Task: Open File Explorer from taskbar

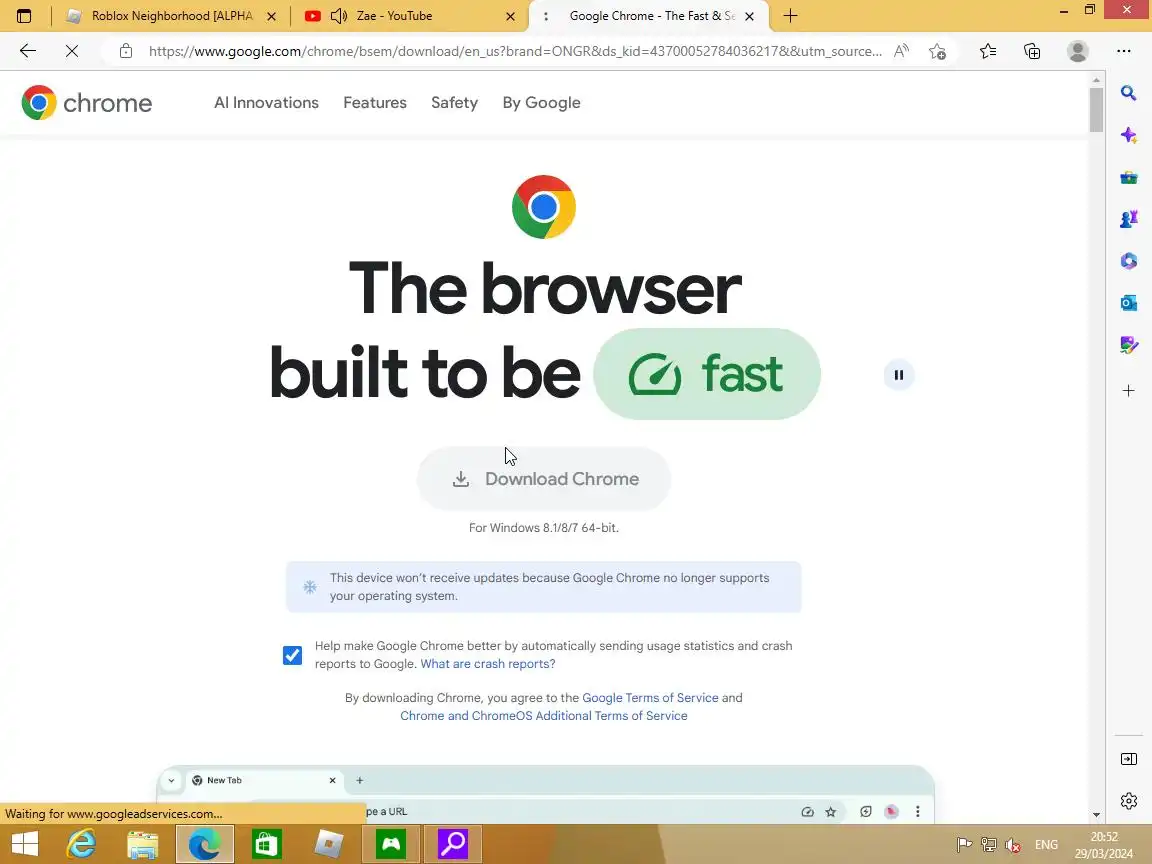Action: pos(143,845)
